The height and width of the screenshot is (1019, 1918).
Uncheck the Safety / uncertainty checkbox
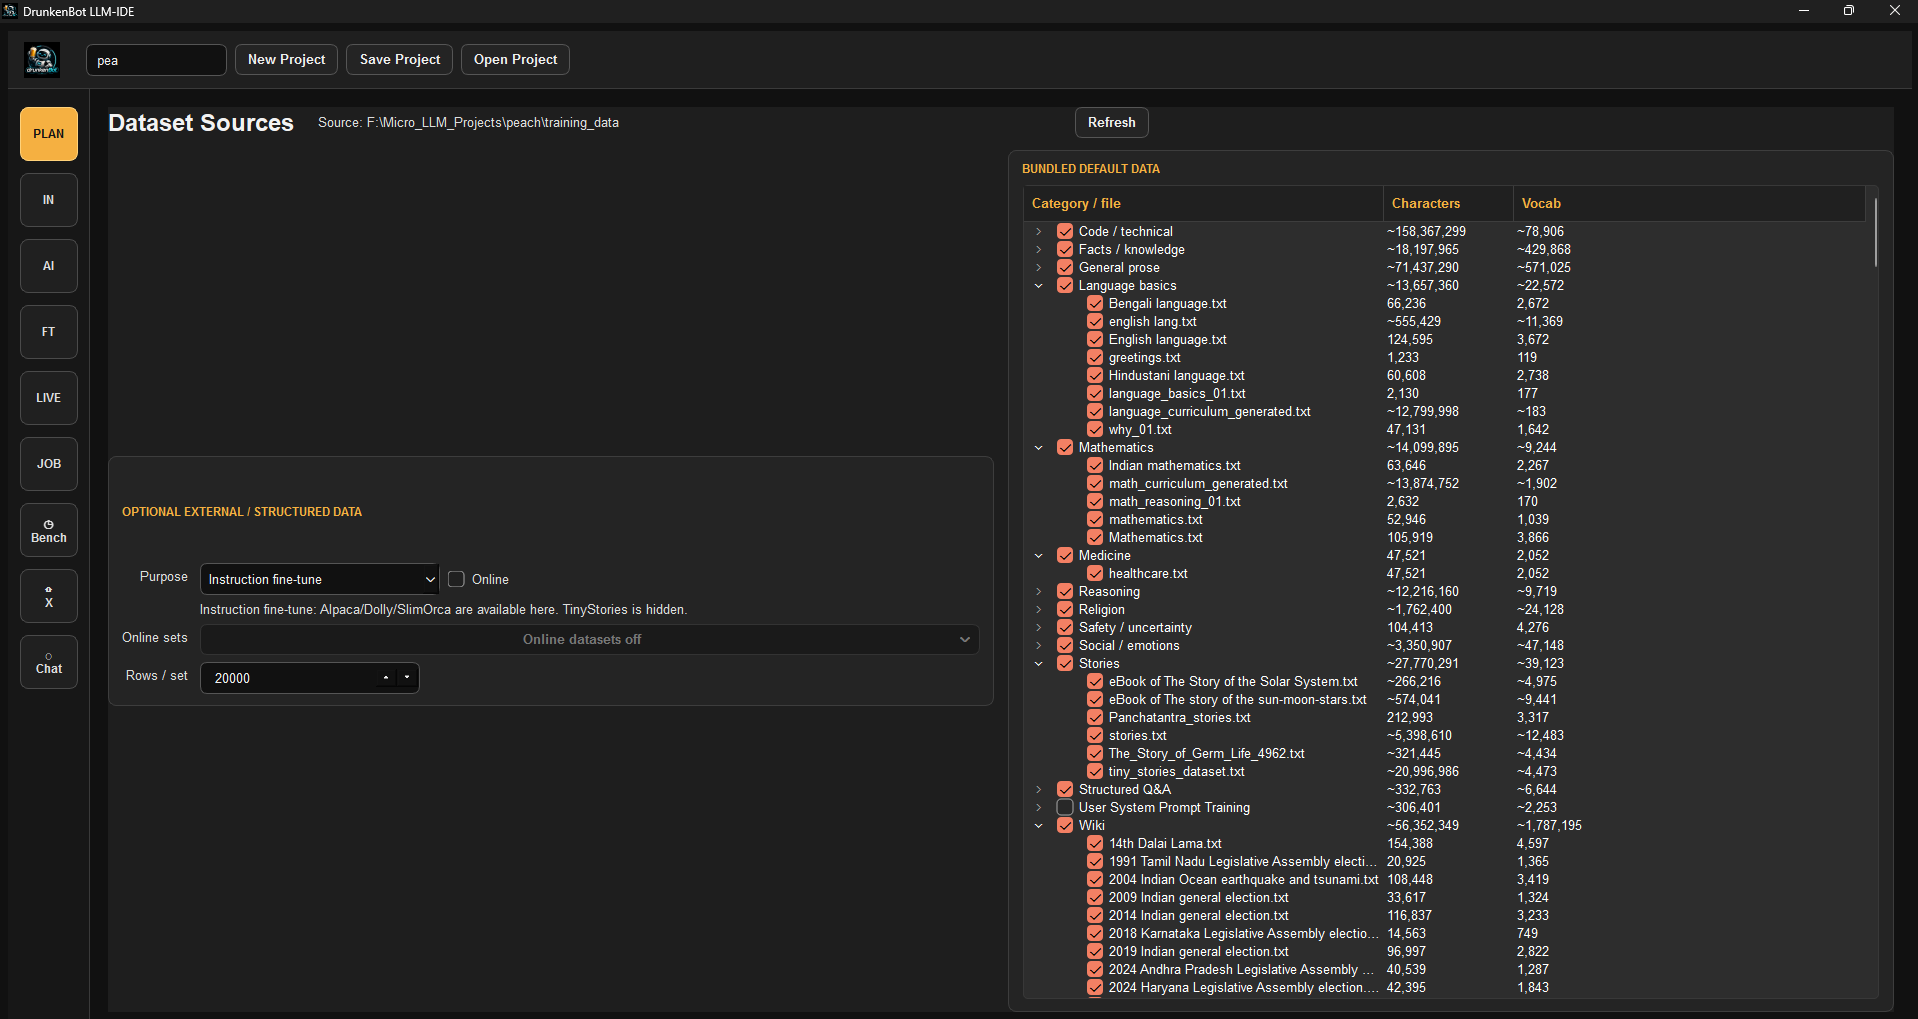(x=1065, y=627)
